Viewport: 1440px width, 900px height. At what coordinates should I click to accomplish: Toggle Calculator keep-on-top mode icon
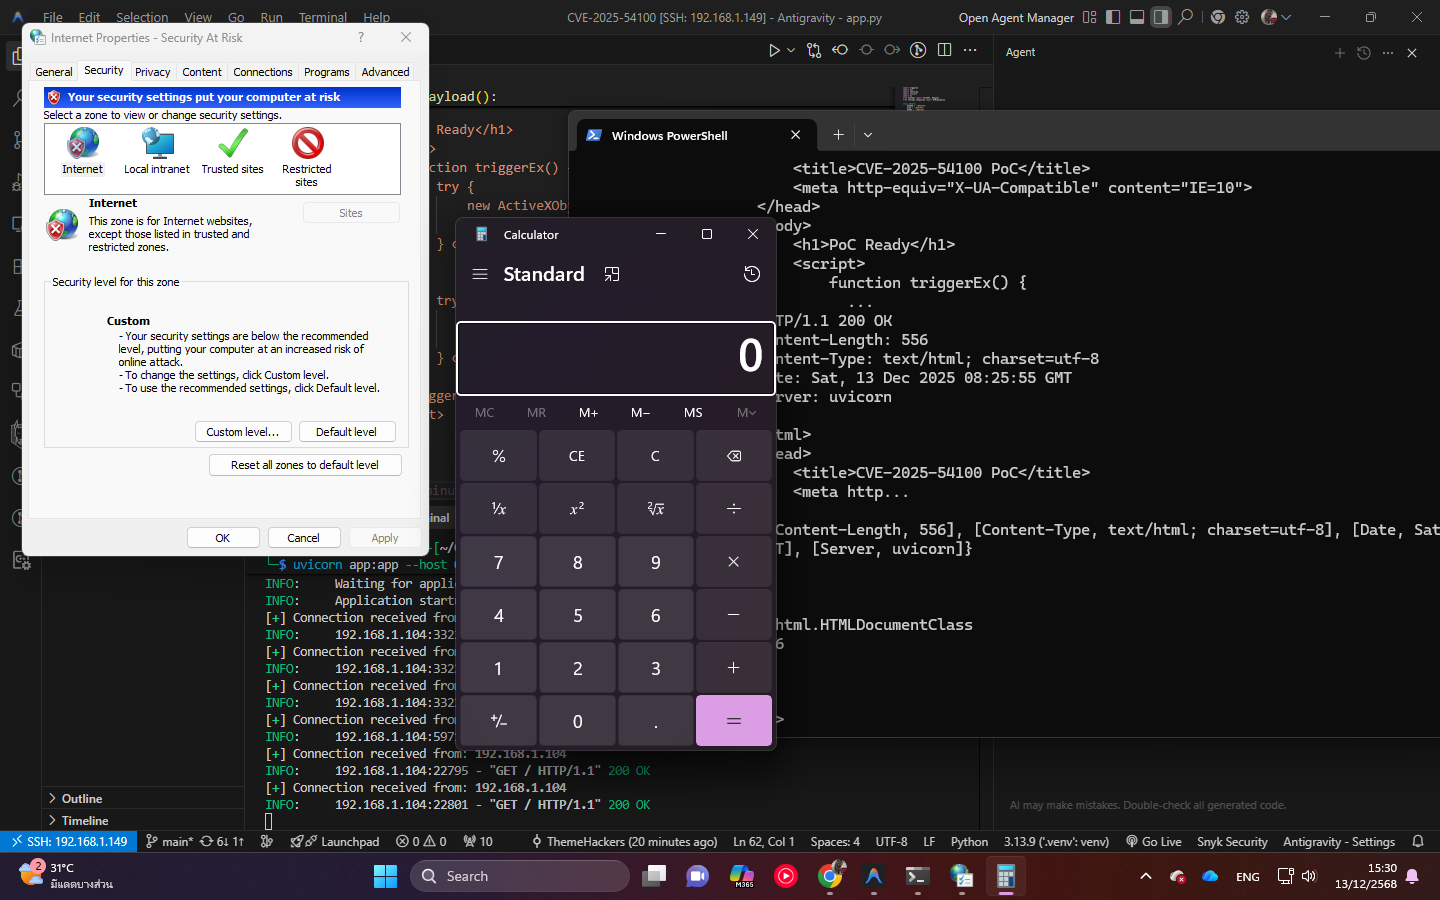pos(612,274)
